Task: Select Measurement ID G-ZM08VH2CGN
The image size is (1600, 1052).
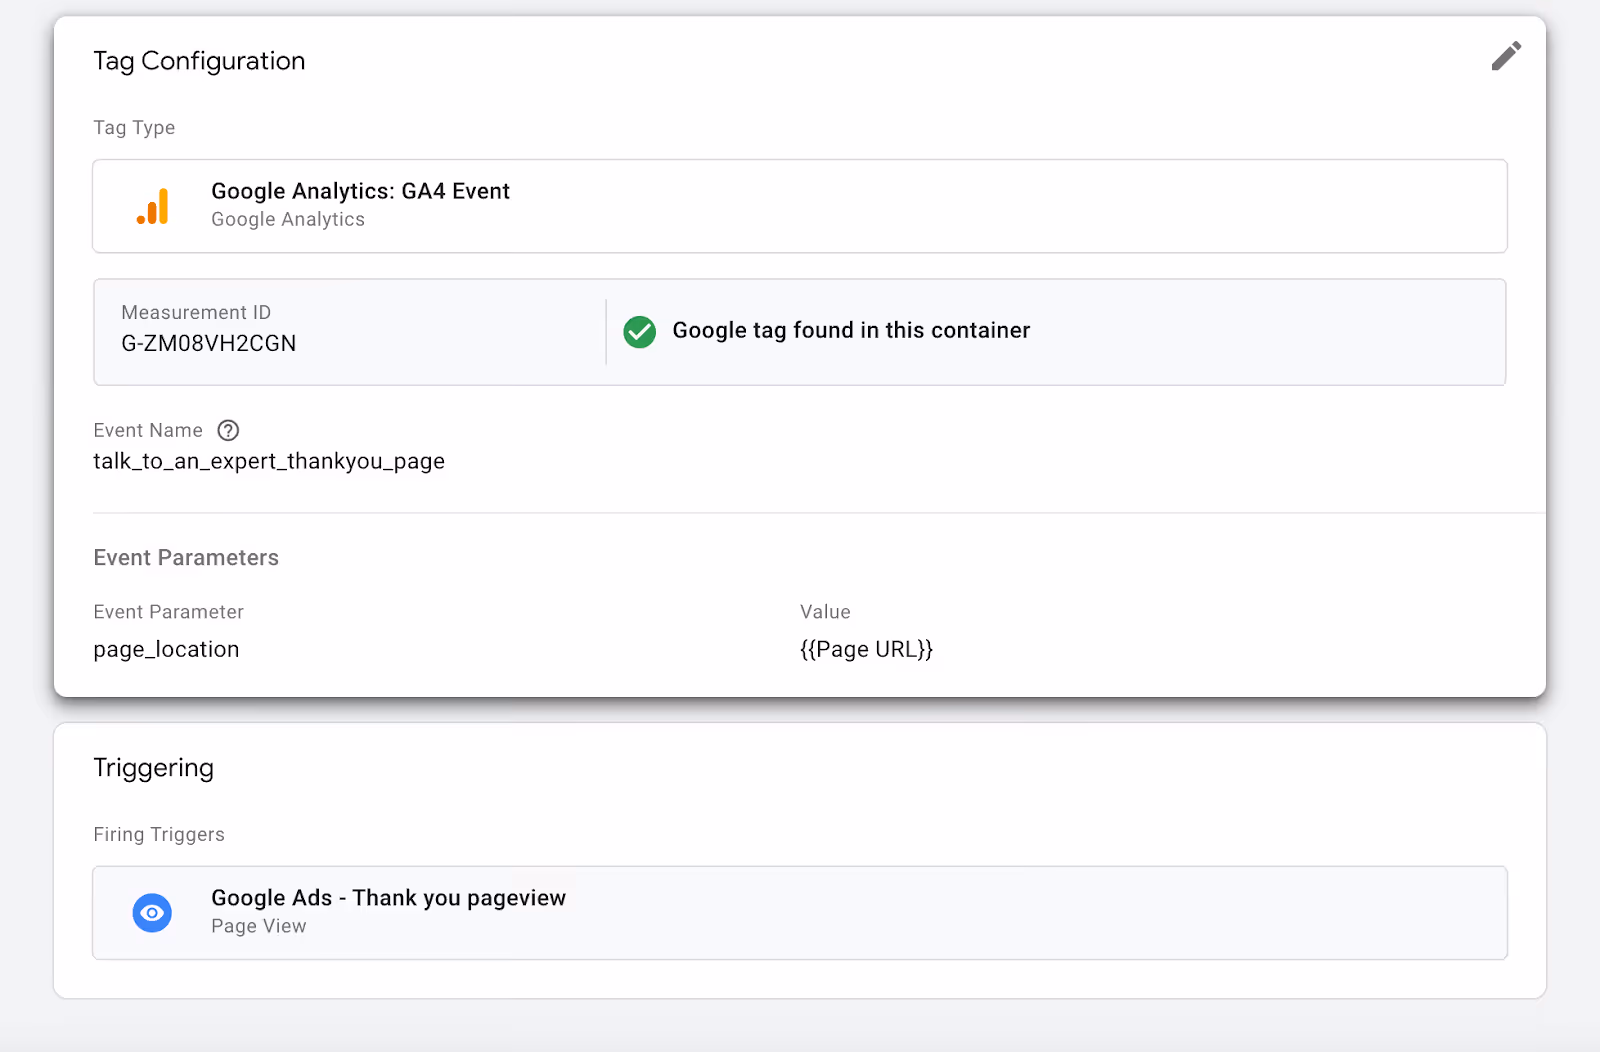Action: click(x=209, y=344)
